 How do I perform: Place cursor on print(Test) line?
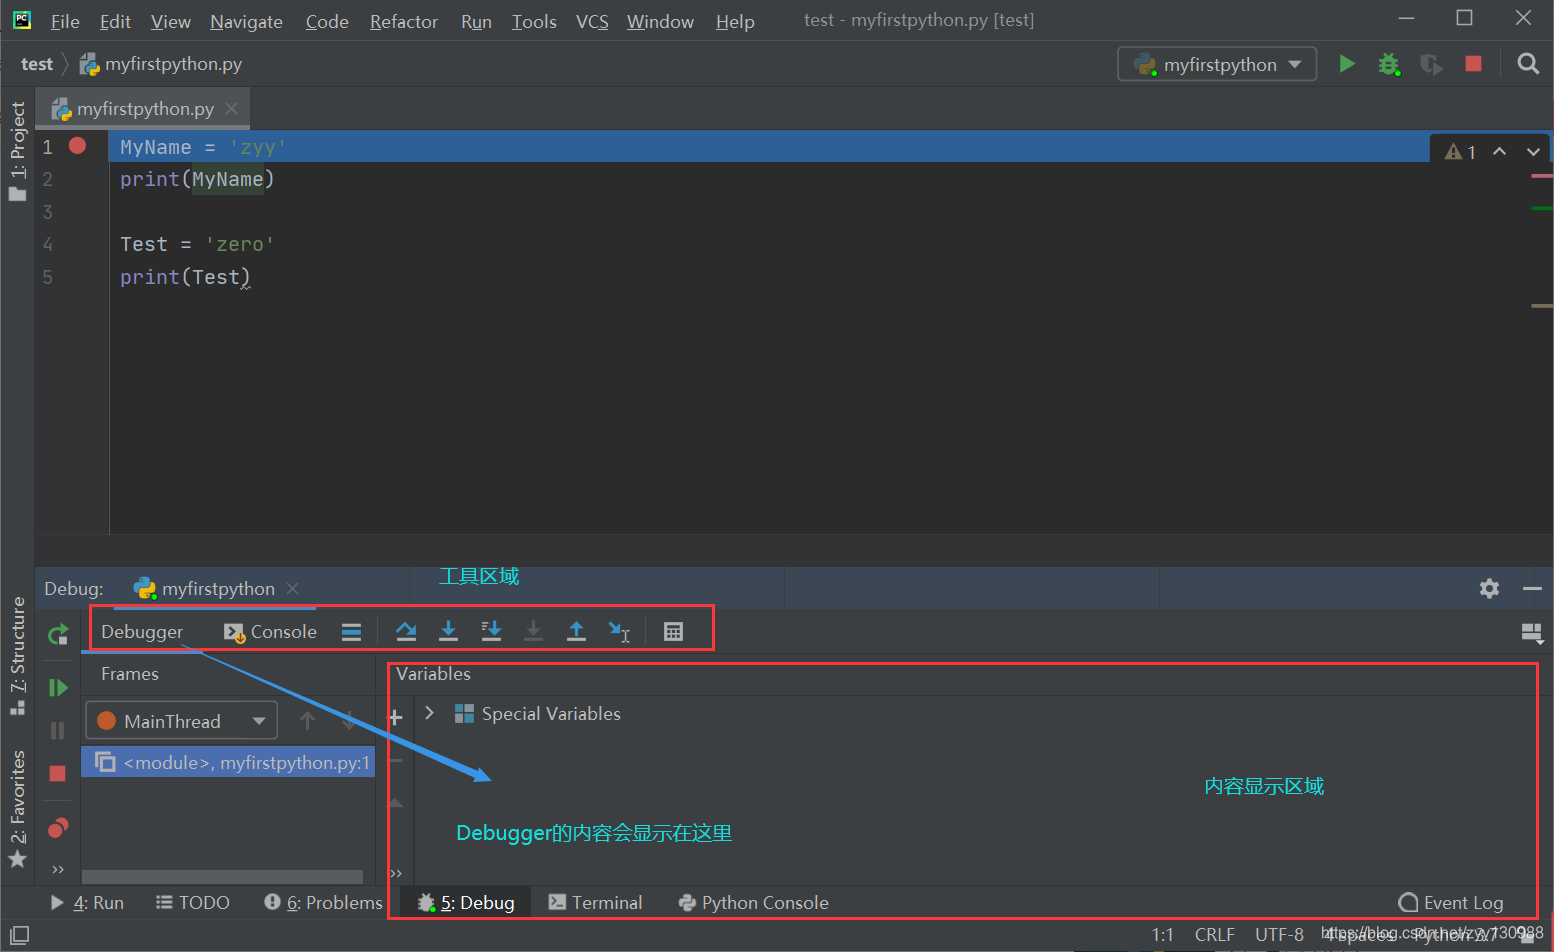185,277
